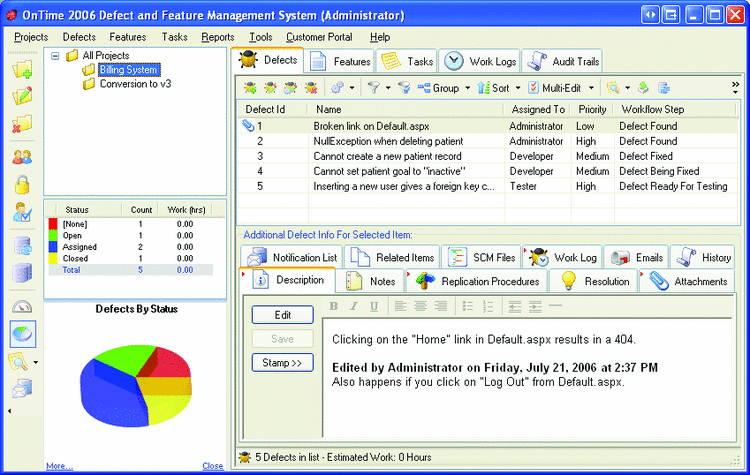Open the sidebar search icon dropdown arrow
The width and height of the screenshot is (750, 475).
[35, 363]
